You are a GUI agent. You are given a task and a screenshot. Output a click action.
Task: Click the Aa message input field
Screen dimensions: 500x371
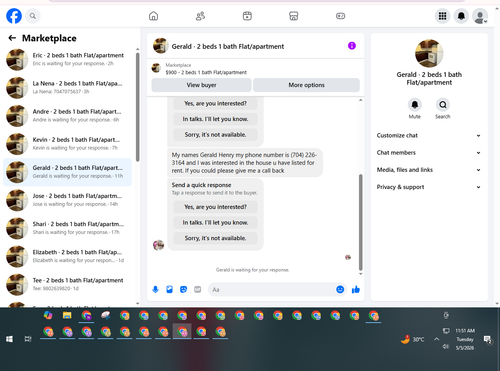272,289
